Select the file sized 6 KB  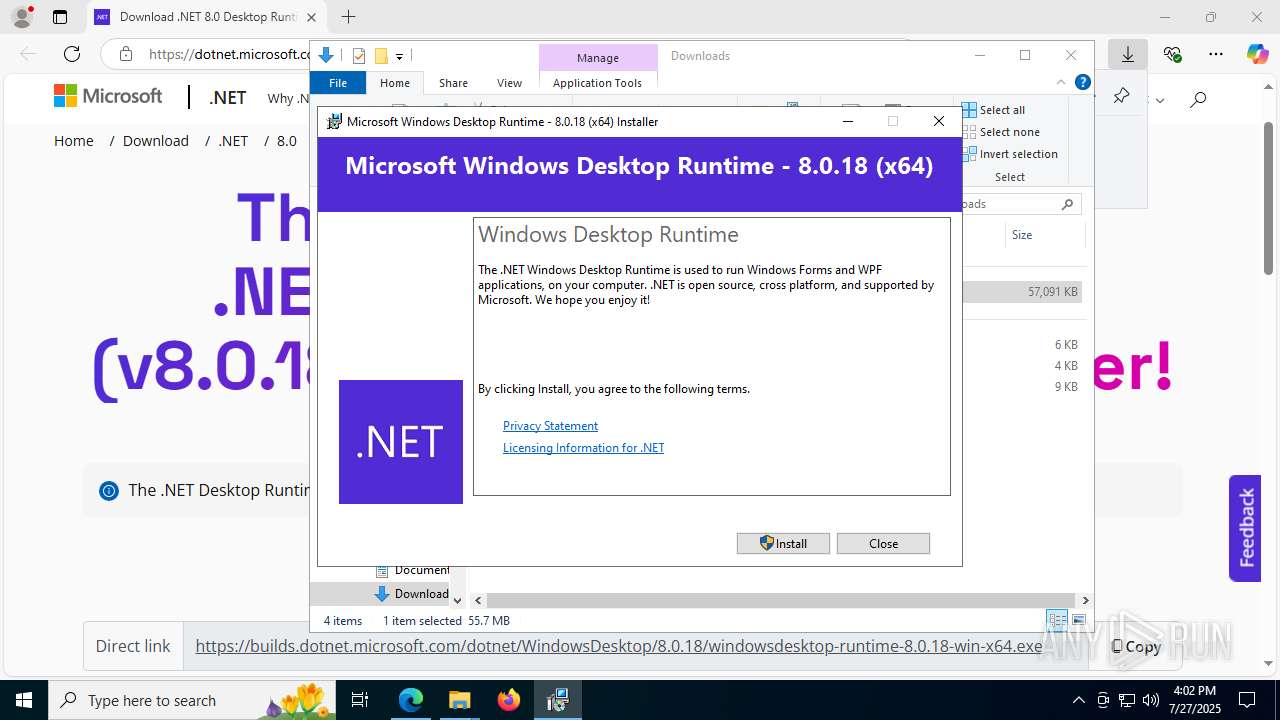[1066, 345]
